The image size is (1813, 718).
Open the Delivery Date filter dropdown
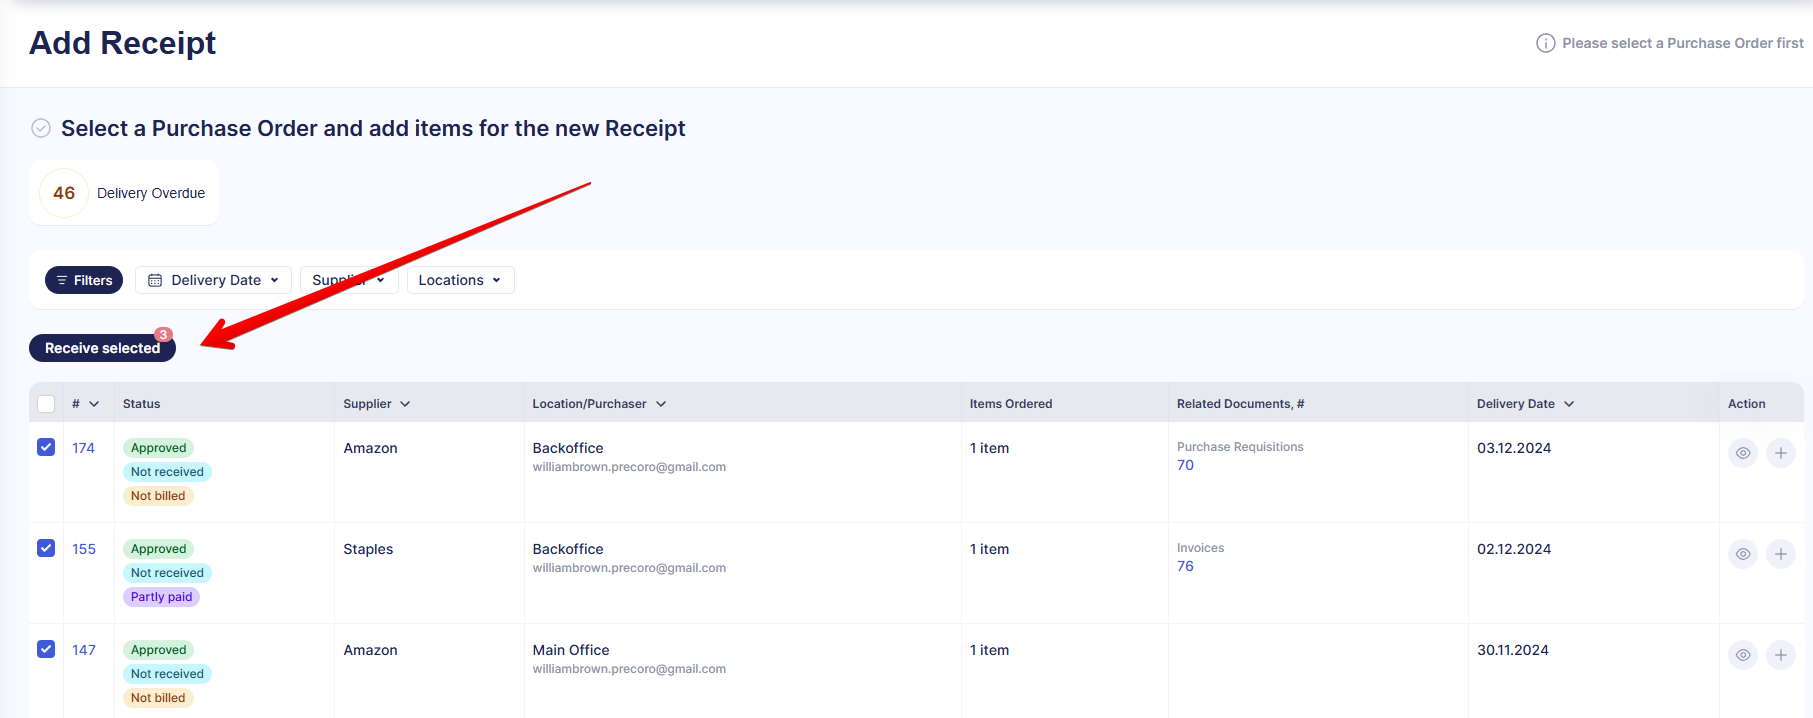(213, 280)
